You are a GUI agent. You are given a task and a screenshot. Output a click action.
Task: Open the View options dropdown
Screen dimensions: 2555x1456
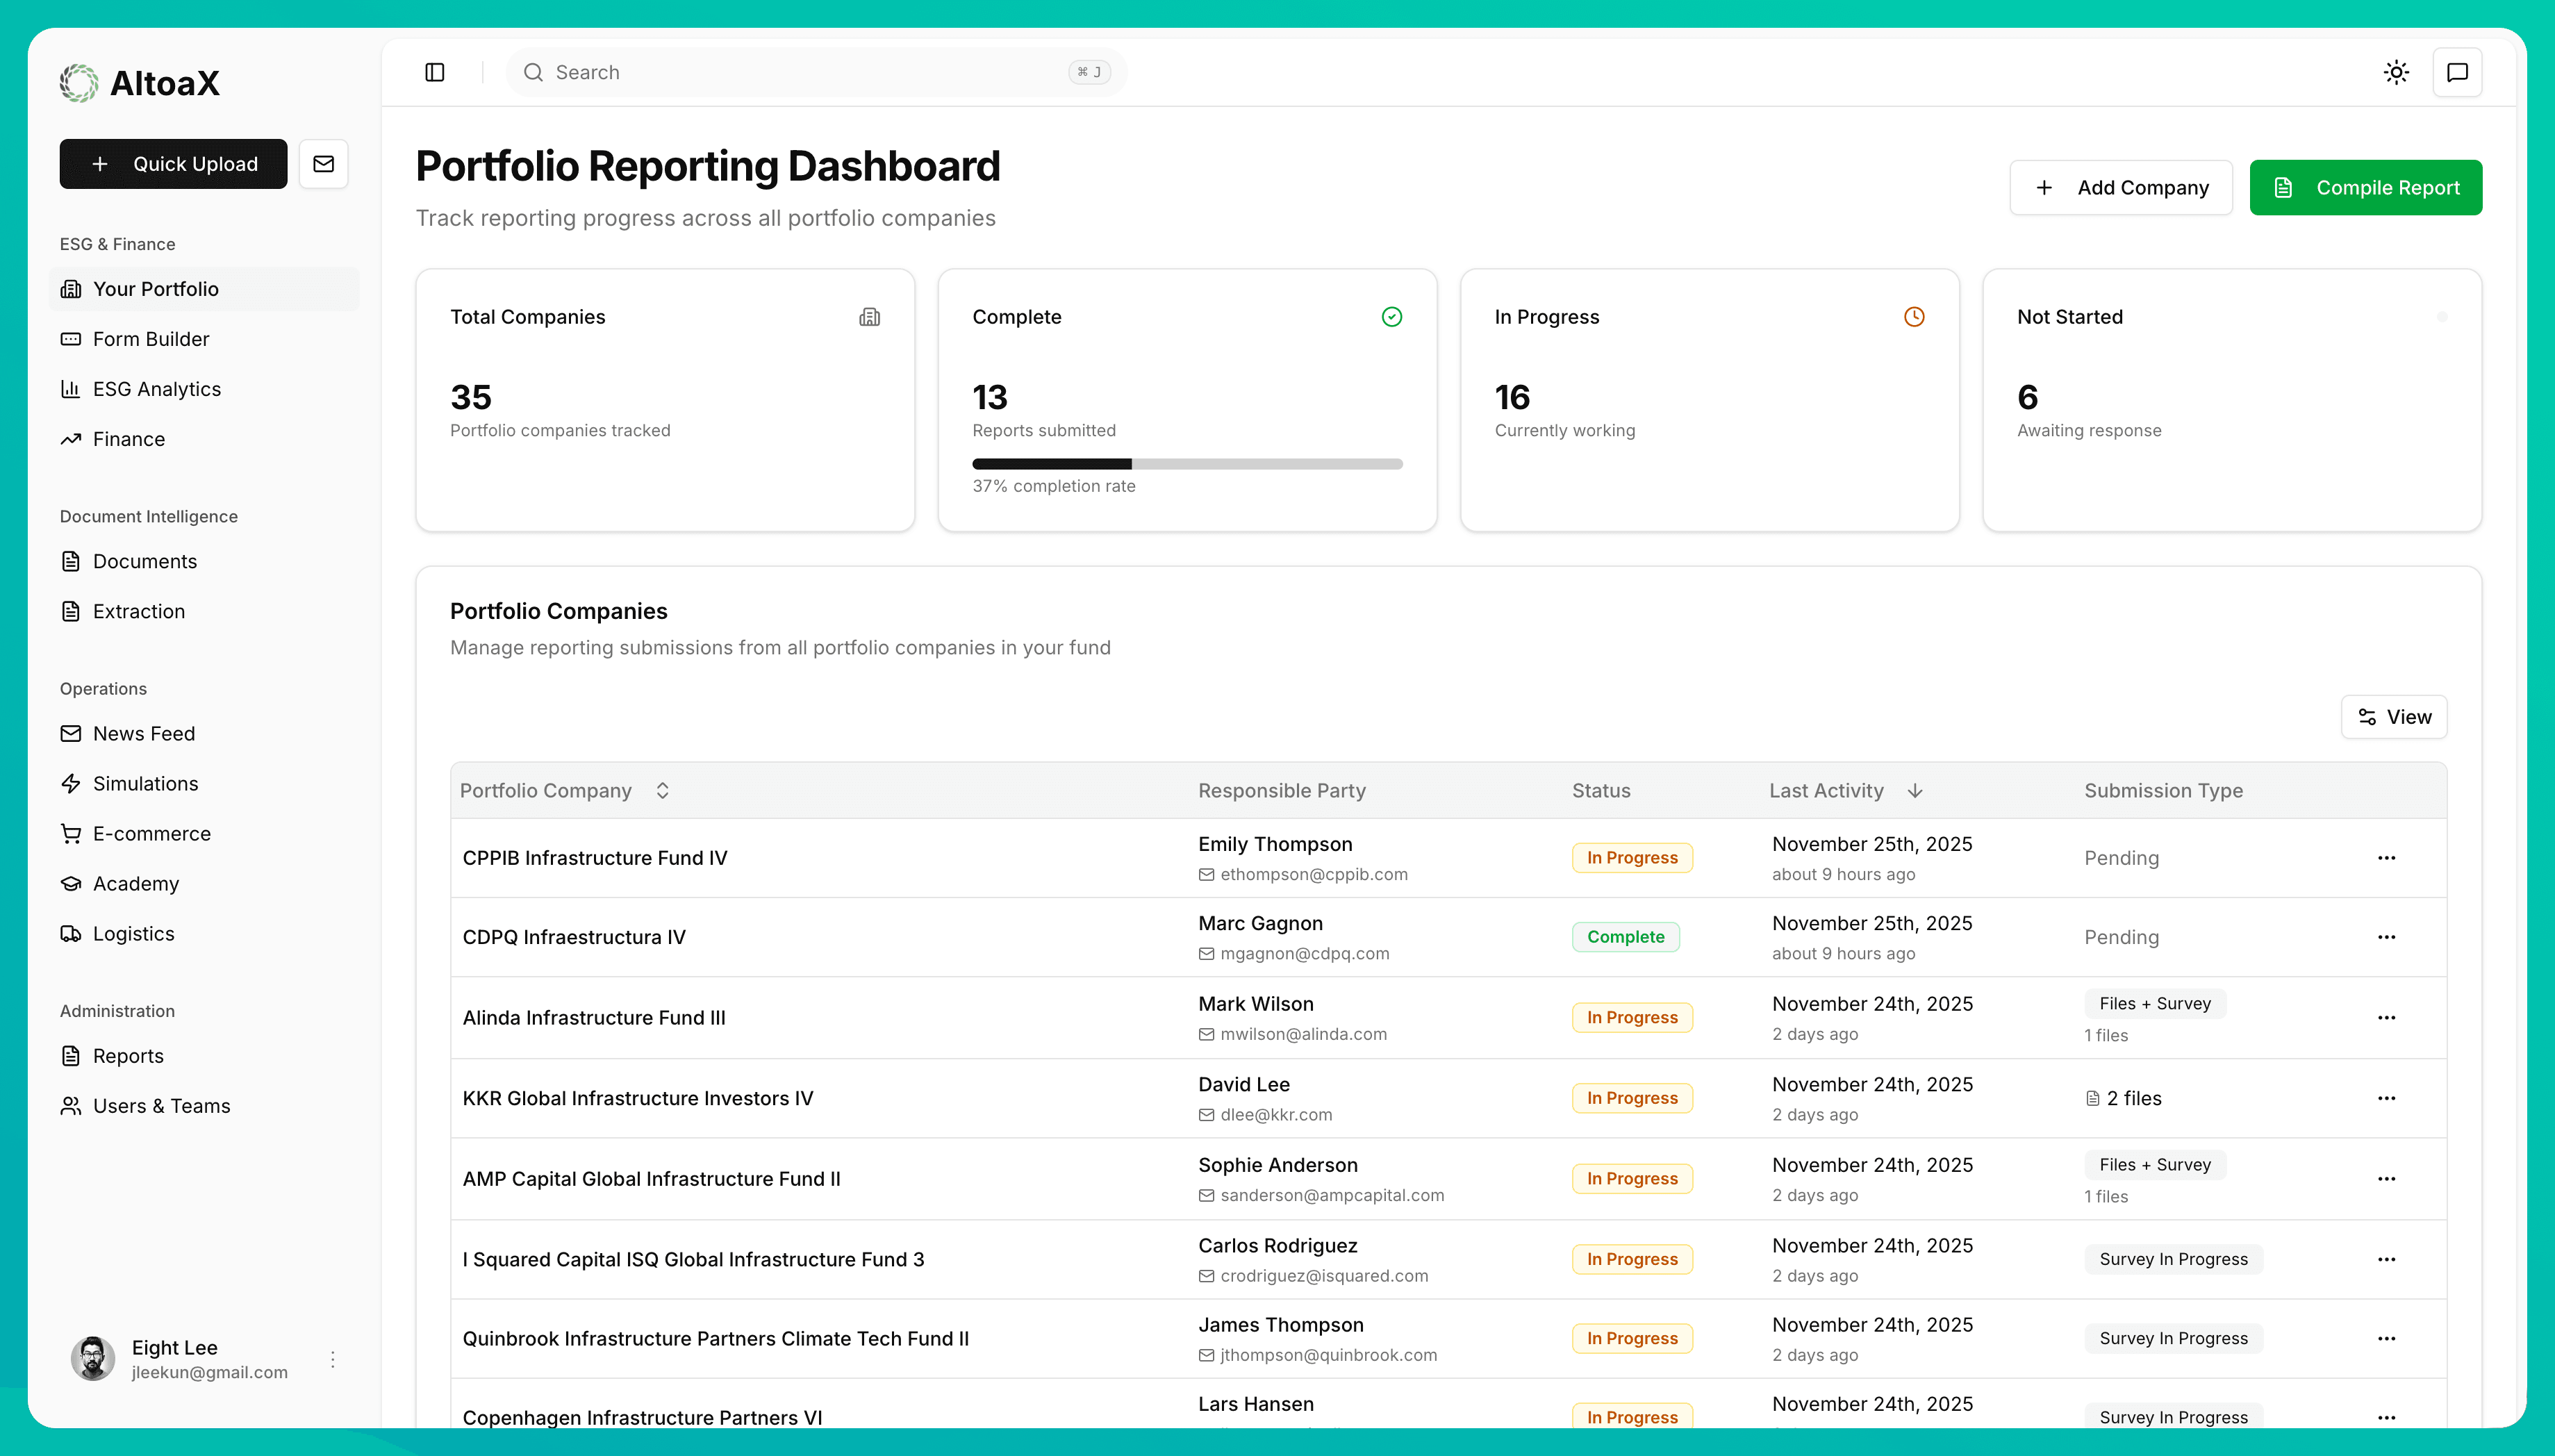(x=2393, y=716)
